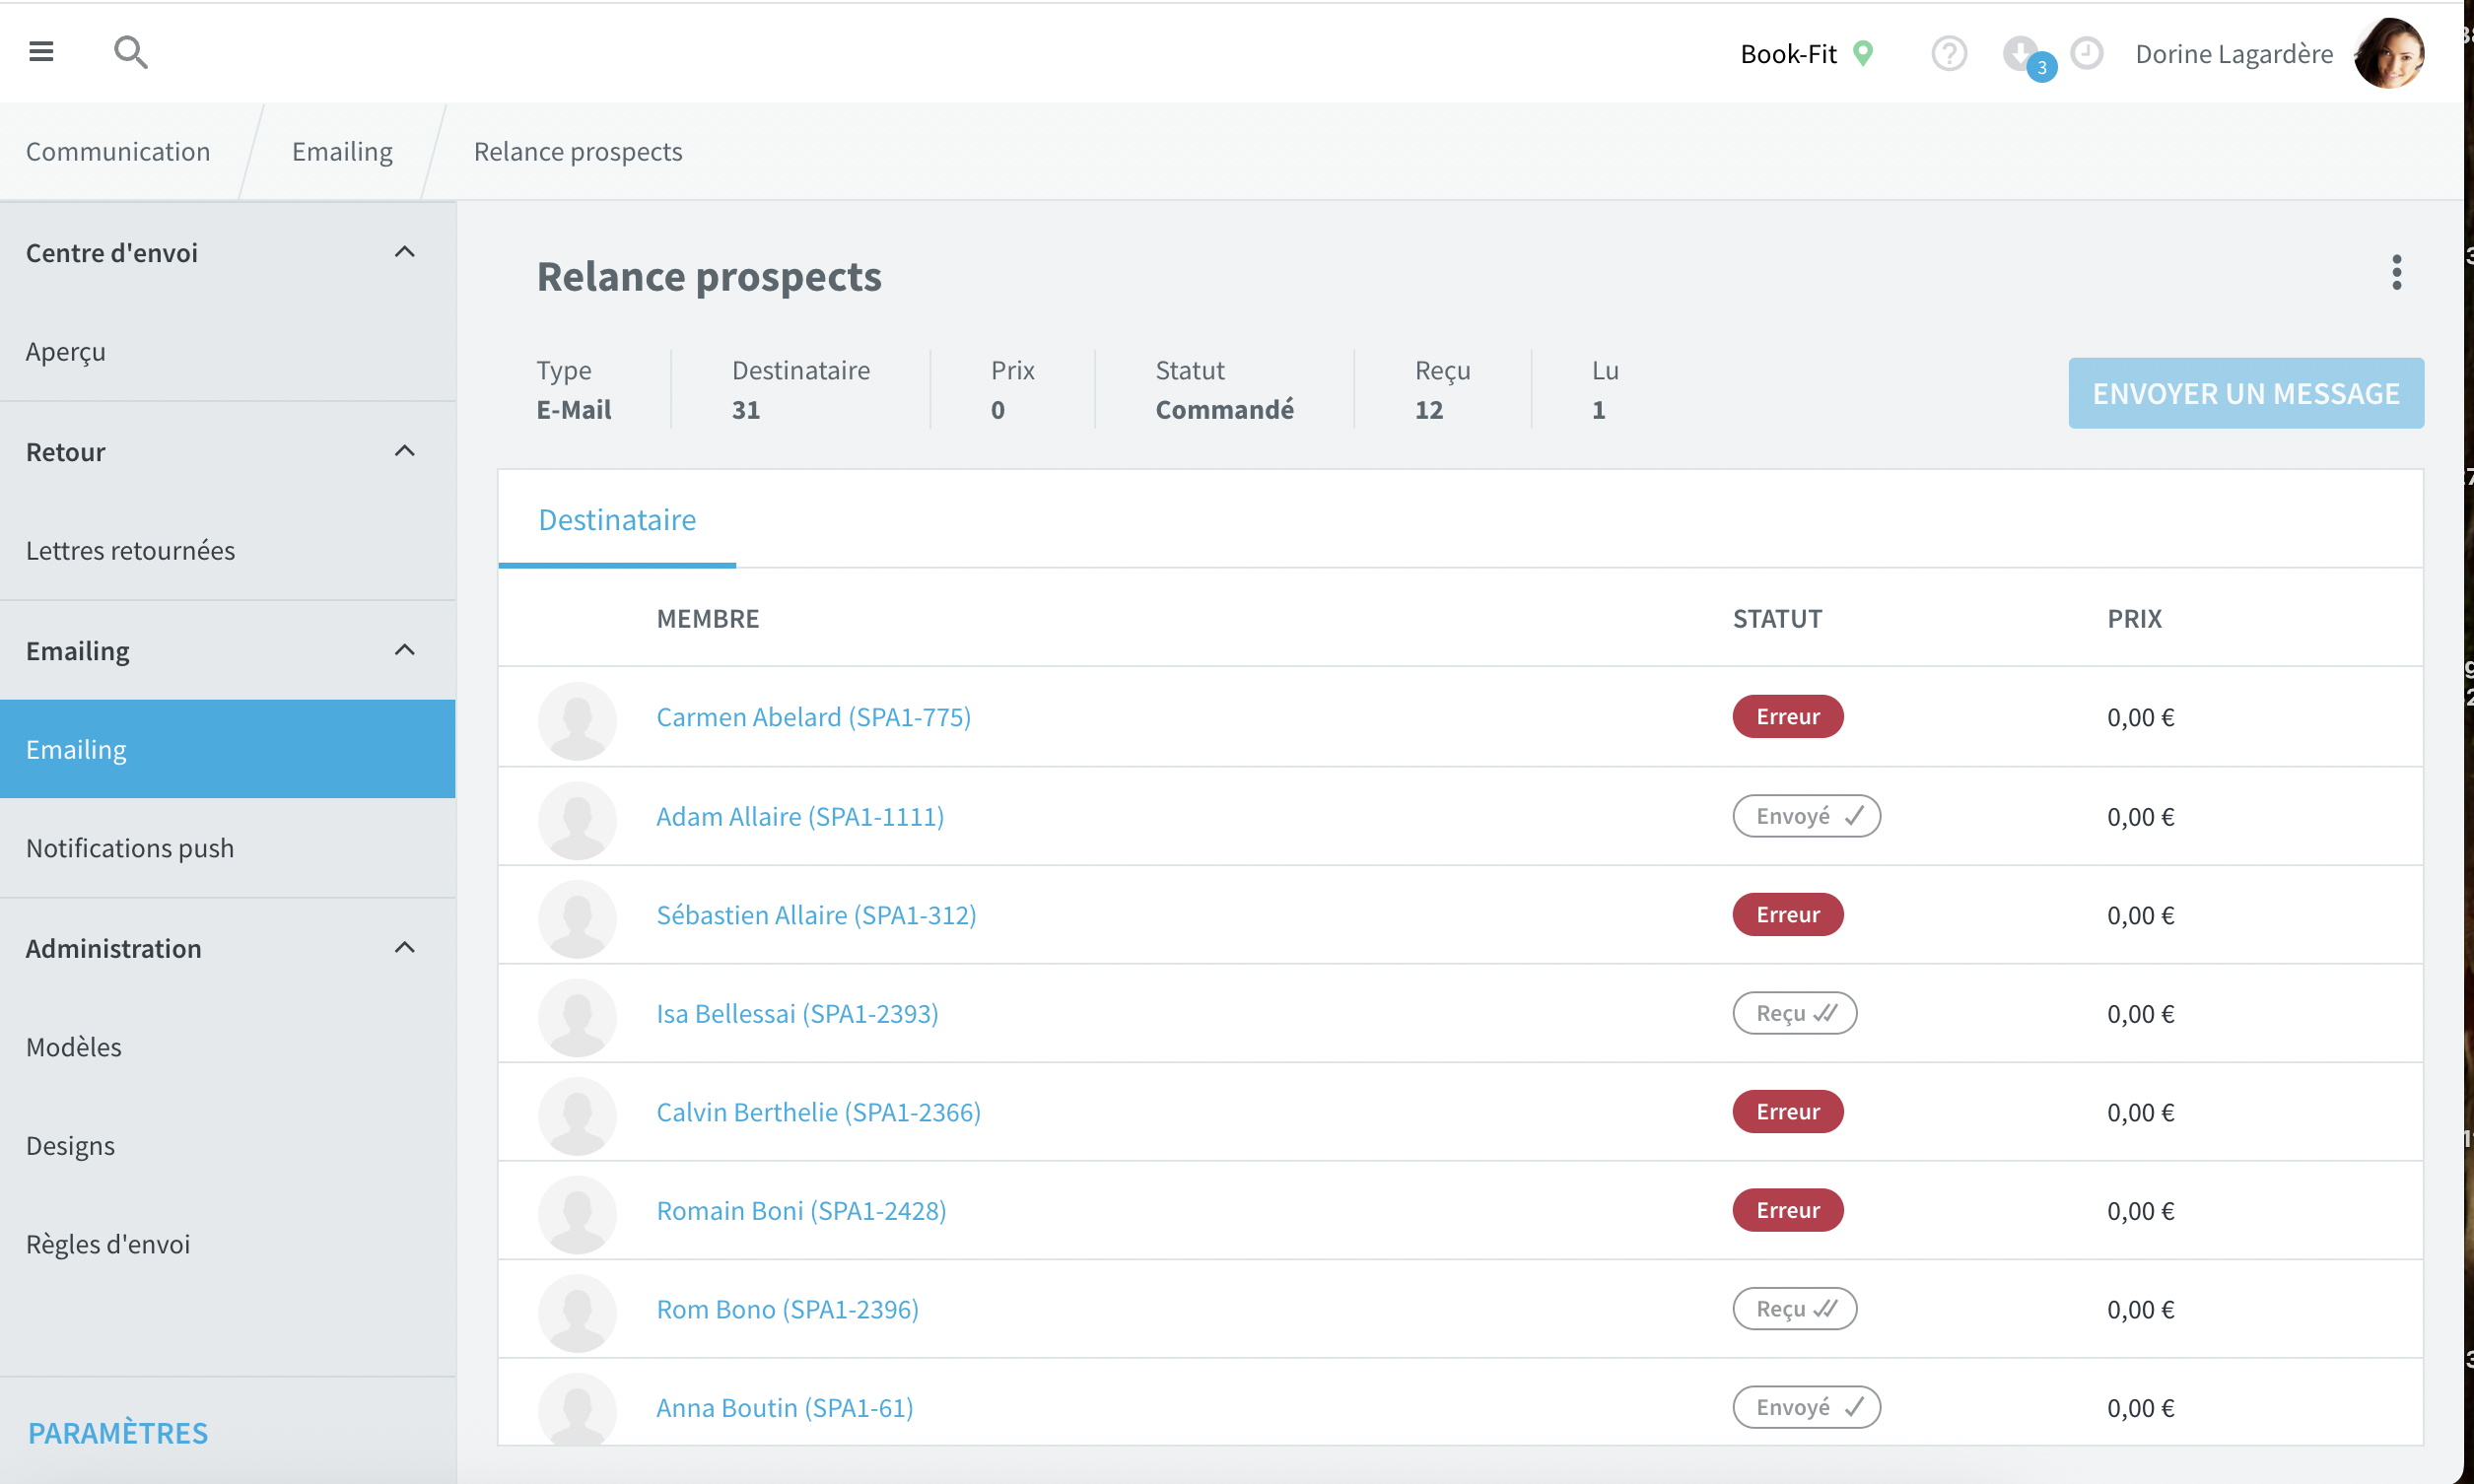Screen dimensions: 2474x1484
Task: Click the clock history icon
Action: (x=2086, y=53)
